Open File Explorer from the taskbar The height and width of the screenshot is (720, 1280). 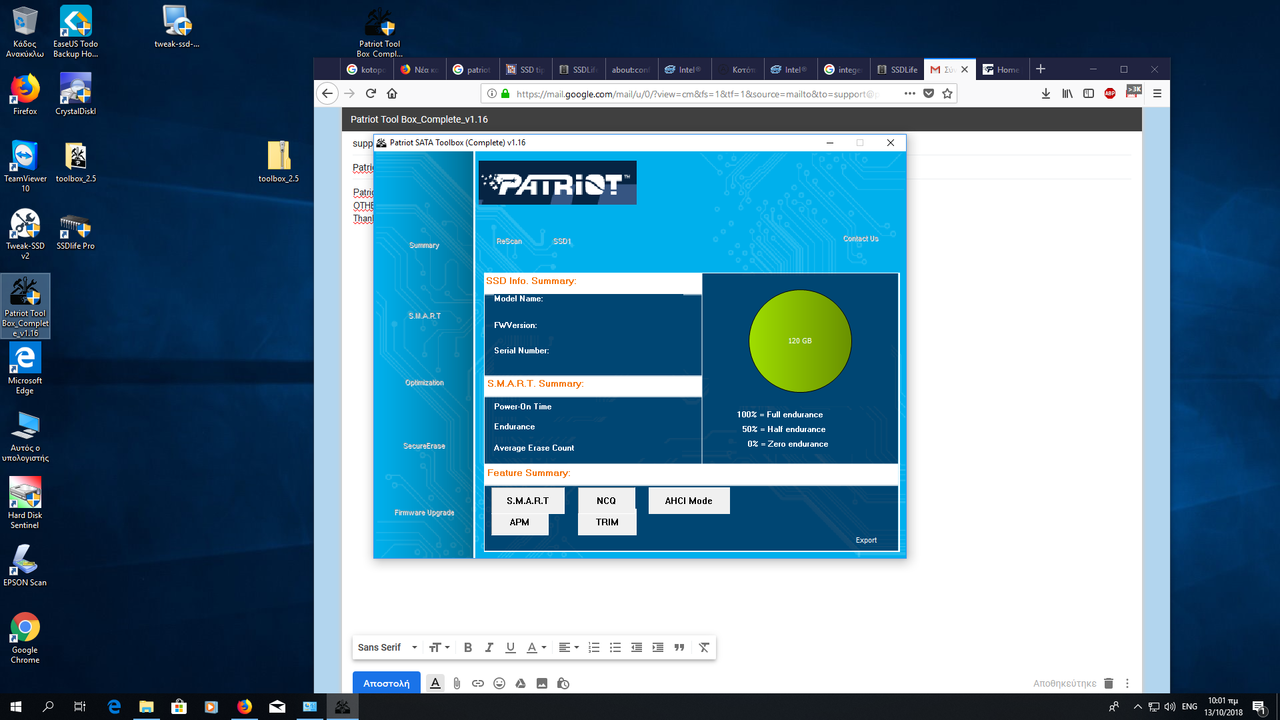(x=146, y=707)
